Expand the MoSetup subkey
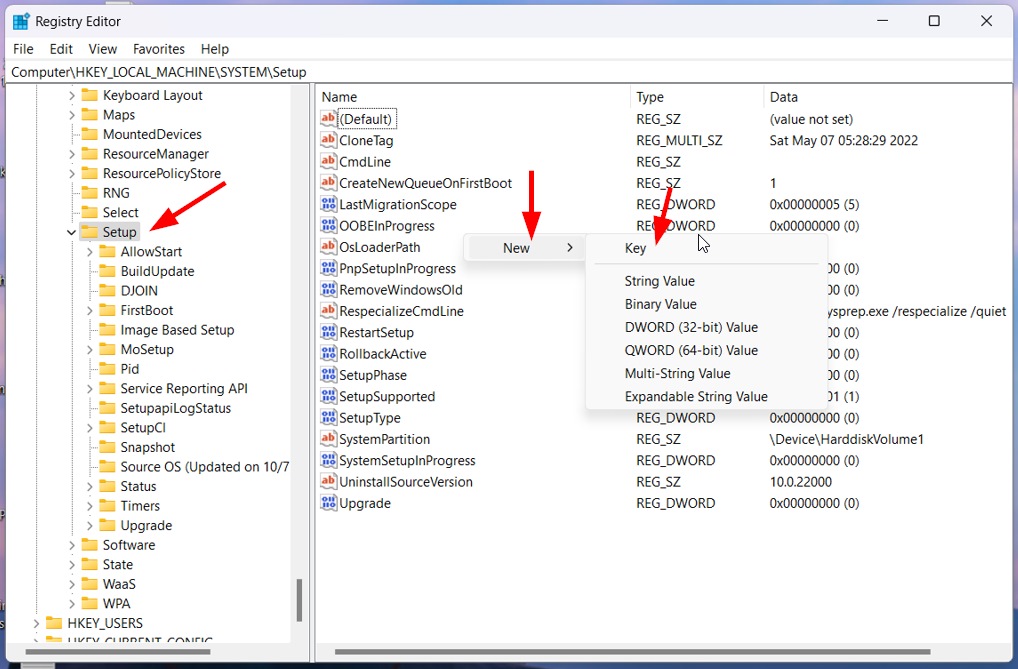The width and height of the screenshot is (1018, 669). pyautogui.click(x=90, y=349)
